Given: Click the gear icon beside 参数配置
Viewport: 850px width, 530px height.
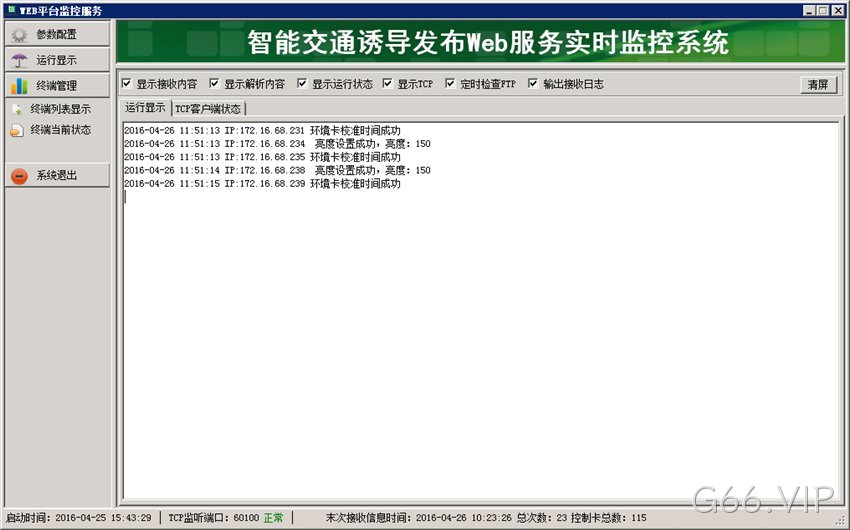Looking at the screenshot, I should tap(19, 35).
